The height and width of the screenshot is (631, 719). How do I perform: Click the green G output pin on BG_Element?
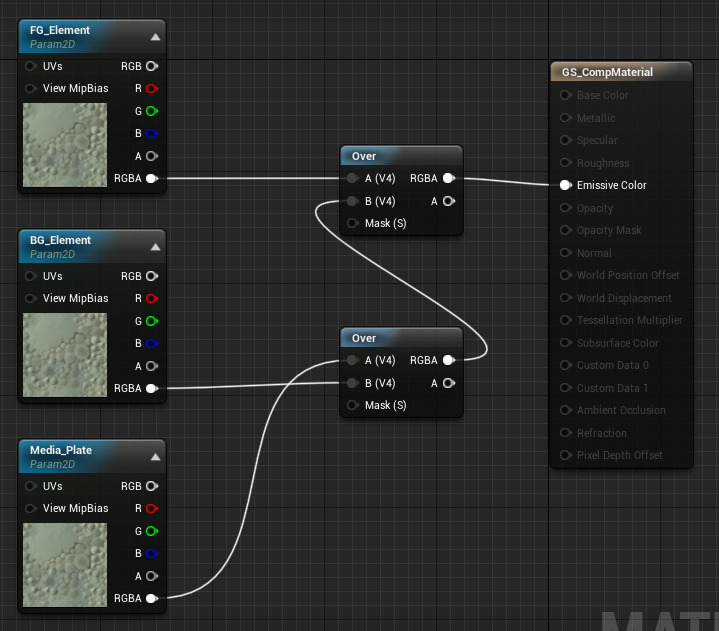coord(151,321)
